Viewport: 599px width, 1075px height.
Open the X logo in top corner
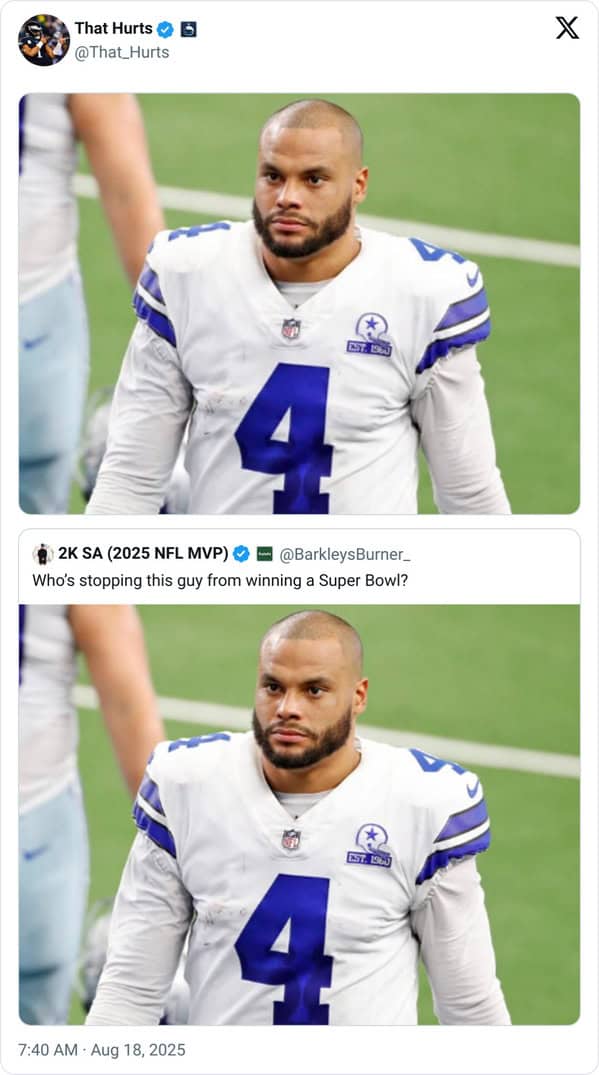coord(567,28)
